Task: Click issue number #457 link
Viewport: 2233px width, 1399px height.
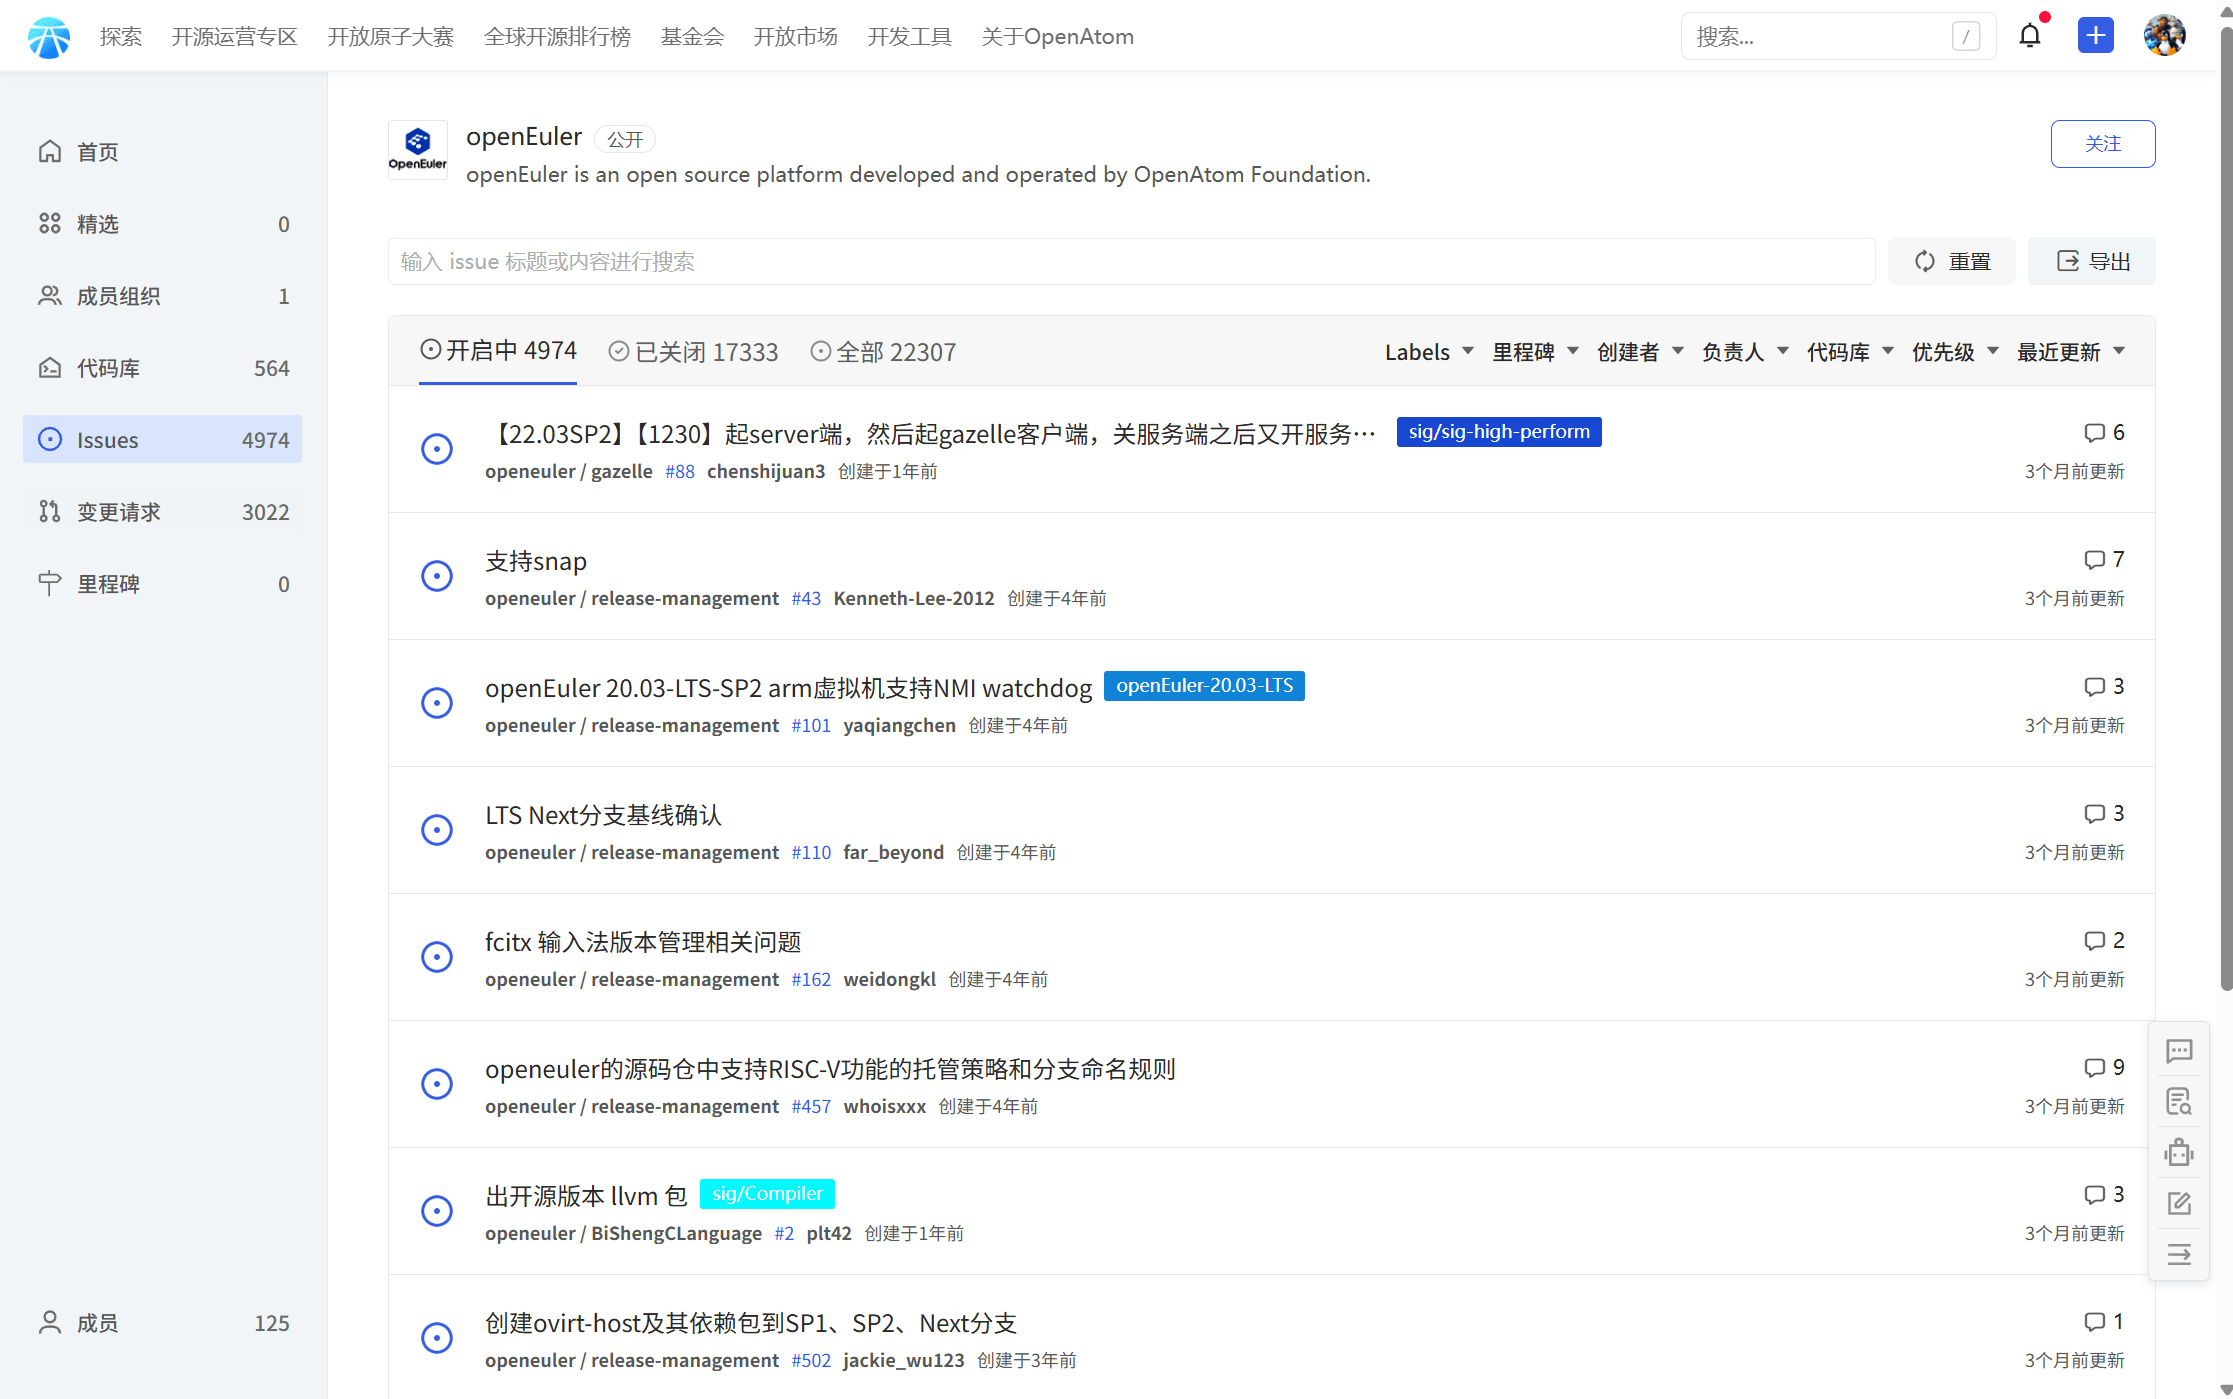Action: pos(811,1106)
